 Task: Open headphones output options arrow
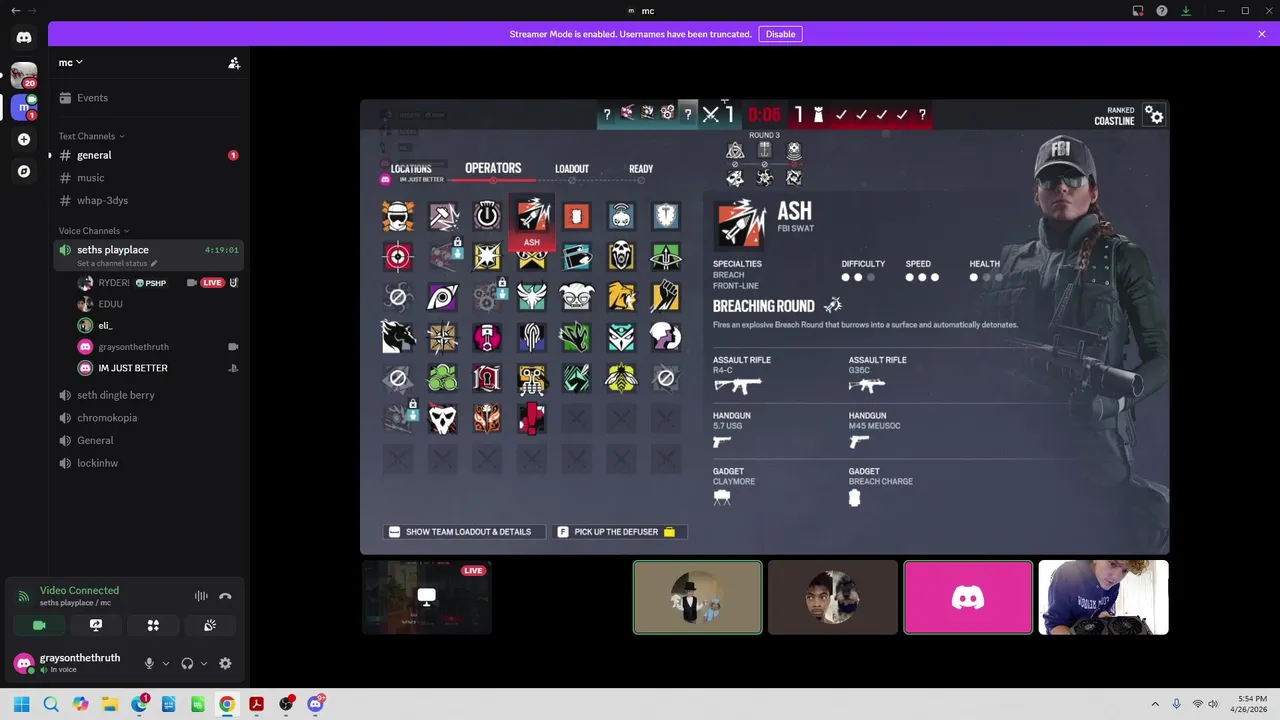[x=204, y=663]
